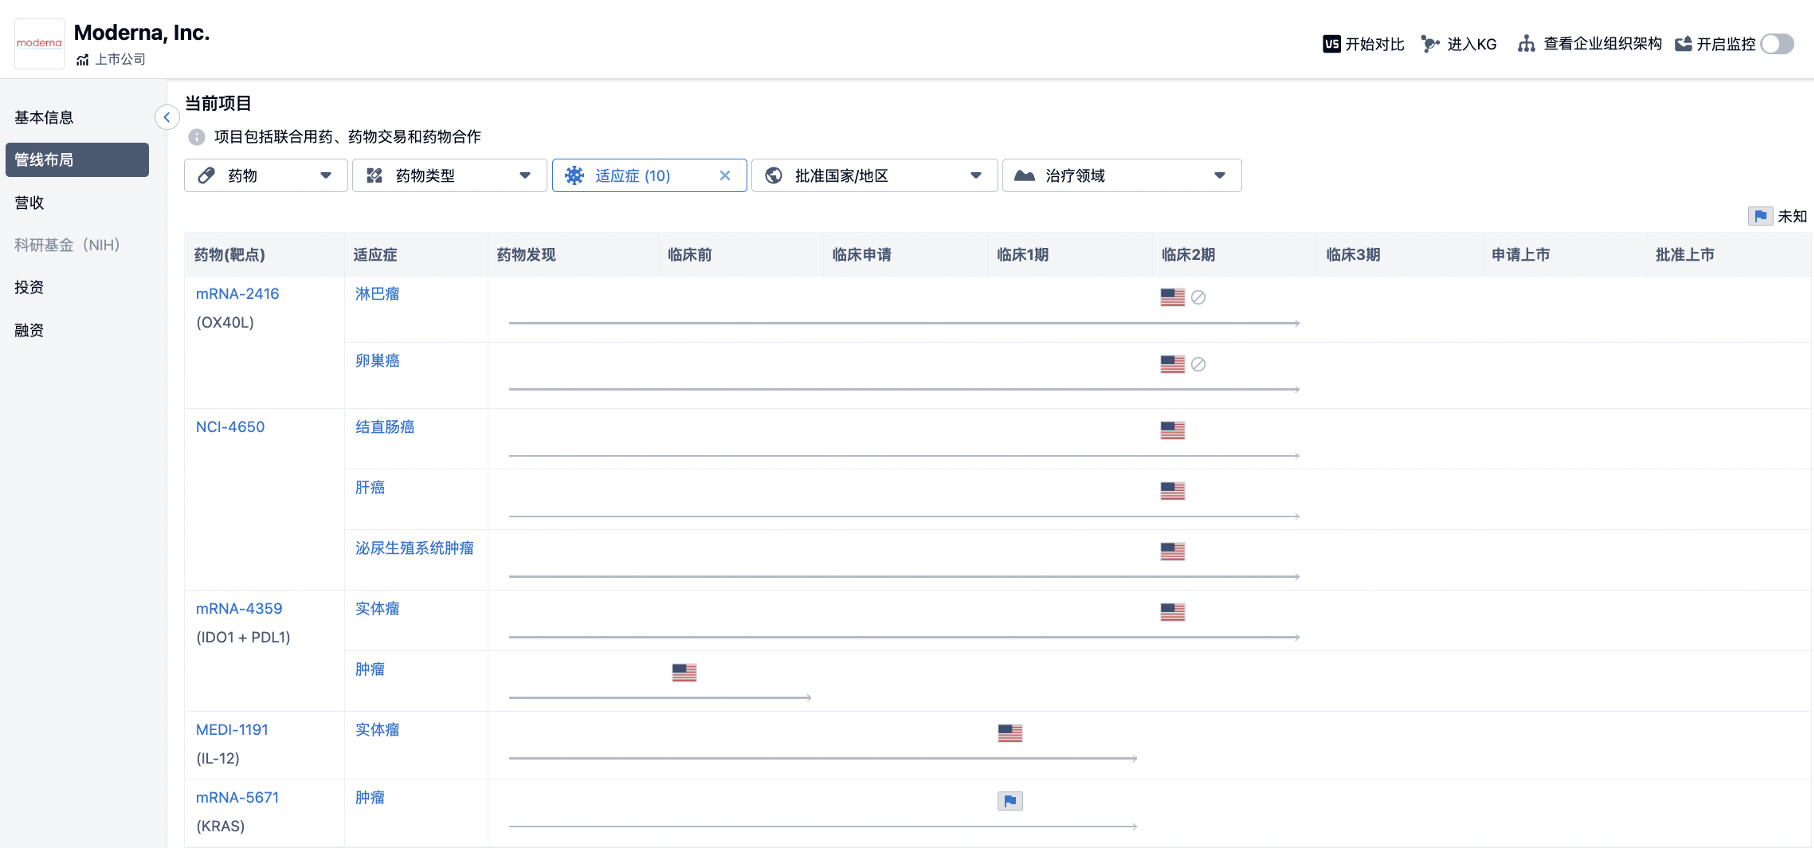This screenshot has width=1814, height=848.
Task: Click the info icon beside 项目包括联合用药
Action: [x=197, y=137]
